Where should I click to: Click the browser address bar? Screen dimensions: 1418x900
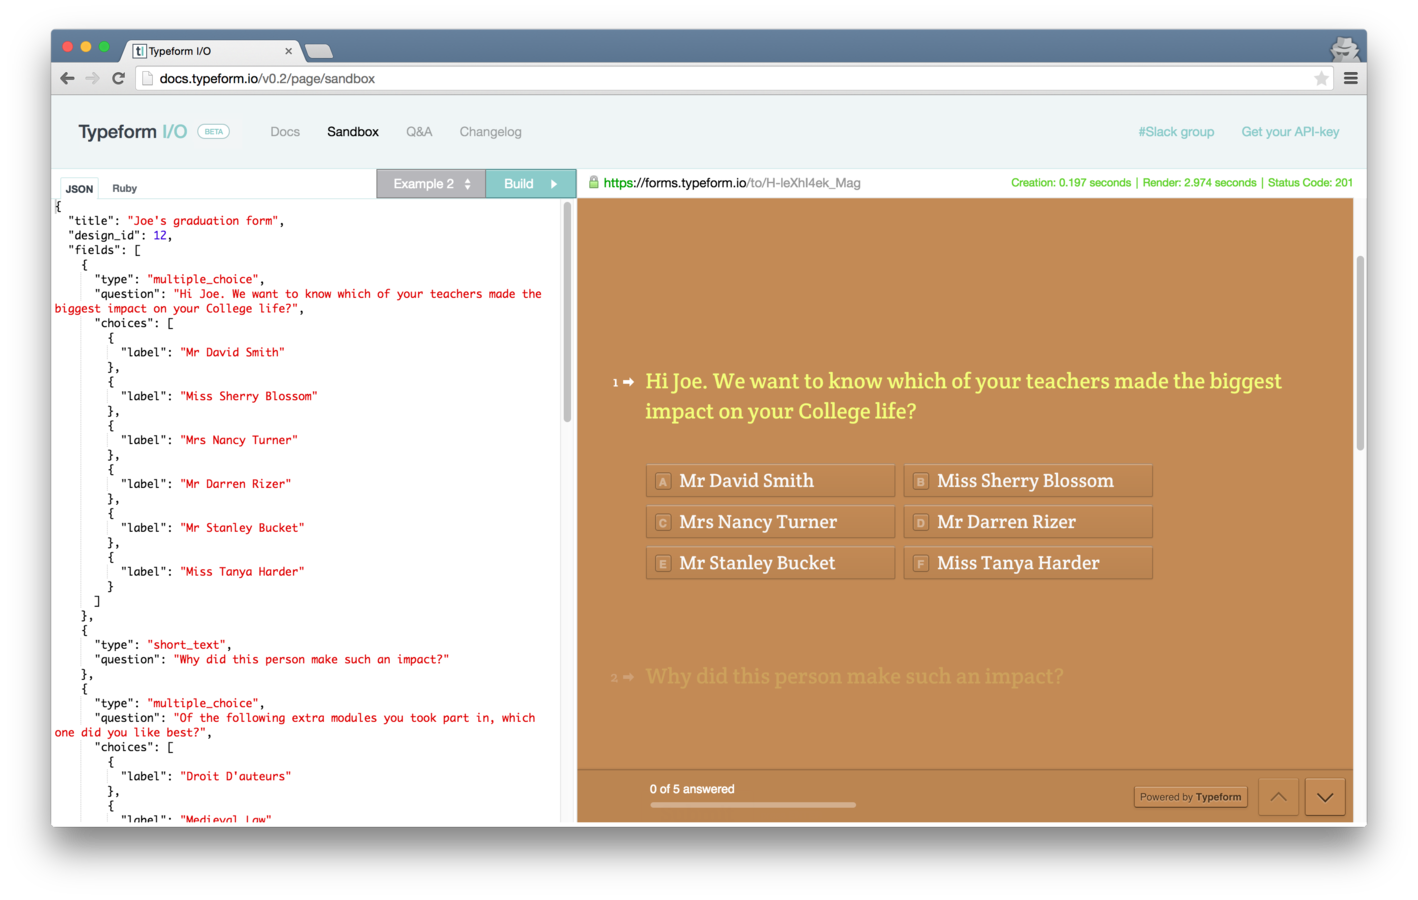(735, 78)
